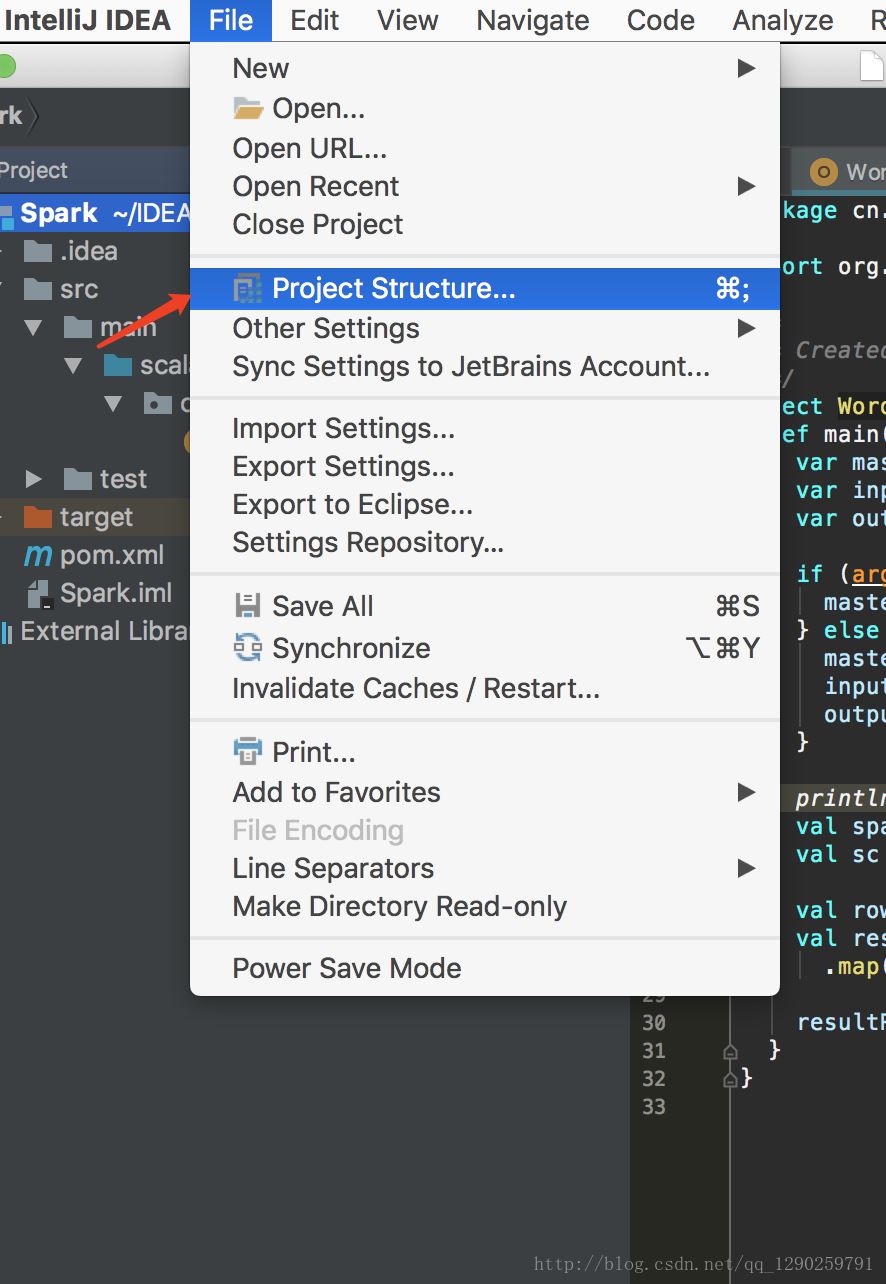Click the Save All disk icon

point(247,606)
